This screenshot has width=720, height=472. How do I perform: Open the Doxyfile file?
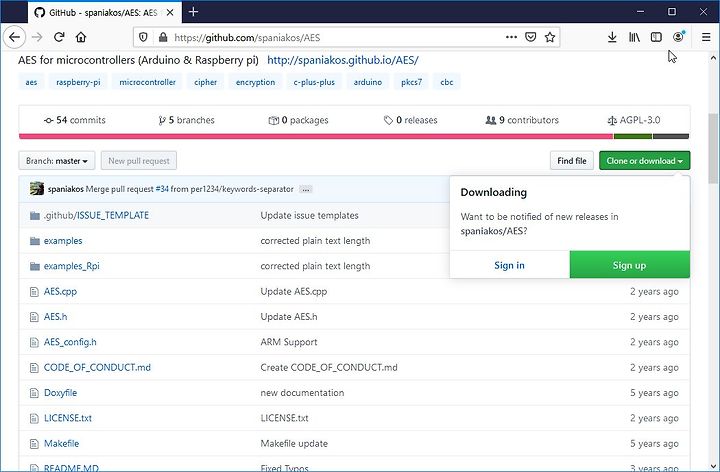(x=60, y=393)
